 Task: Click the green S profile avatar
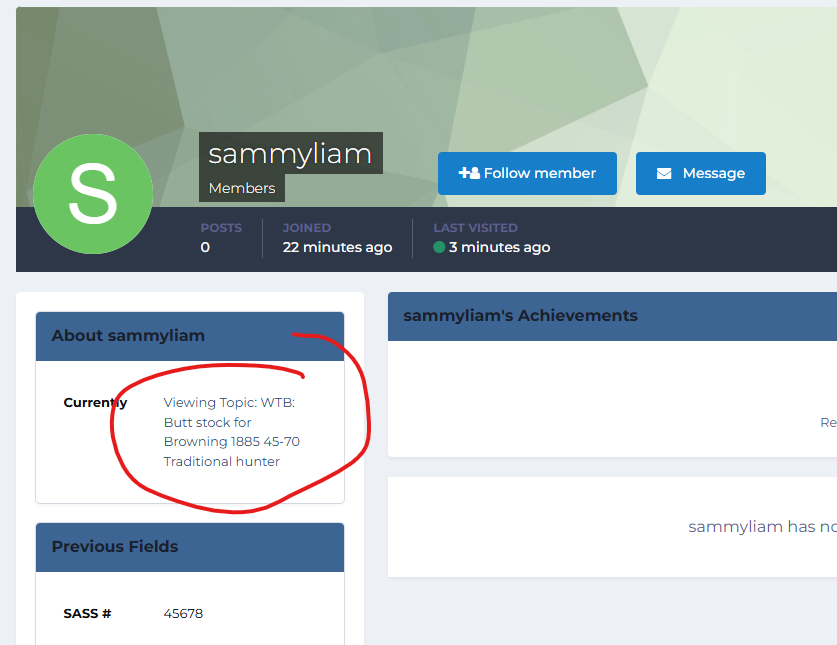pos(93,194)
